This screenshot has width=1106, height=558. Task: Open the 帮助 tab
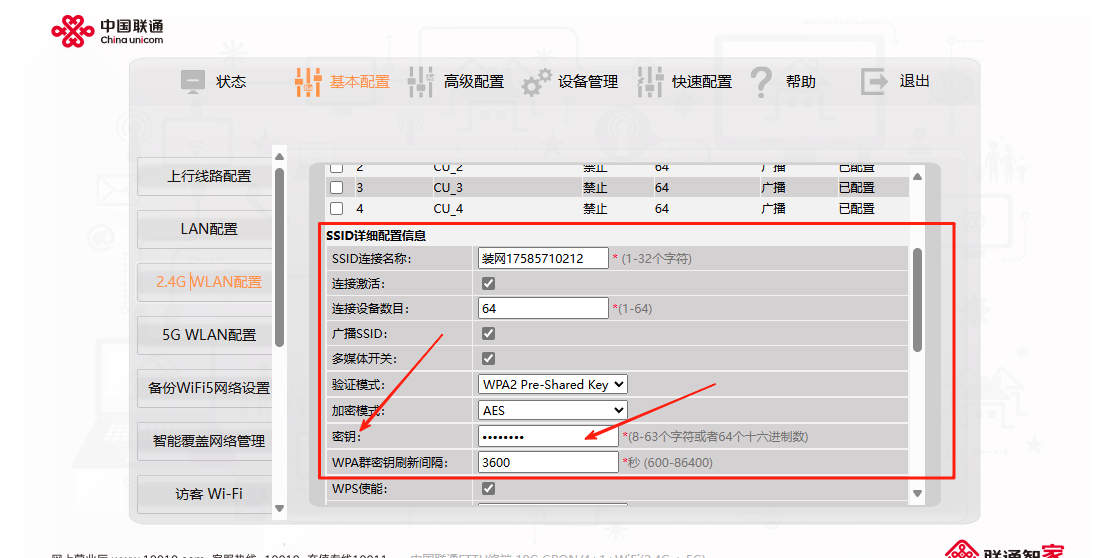[801, 82]
